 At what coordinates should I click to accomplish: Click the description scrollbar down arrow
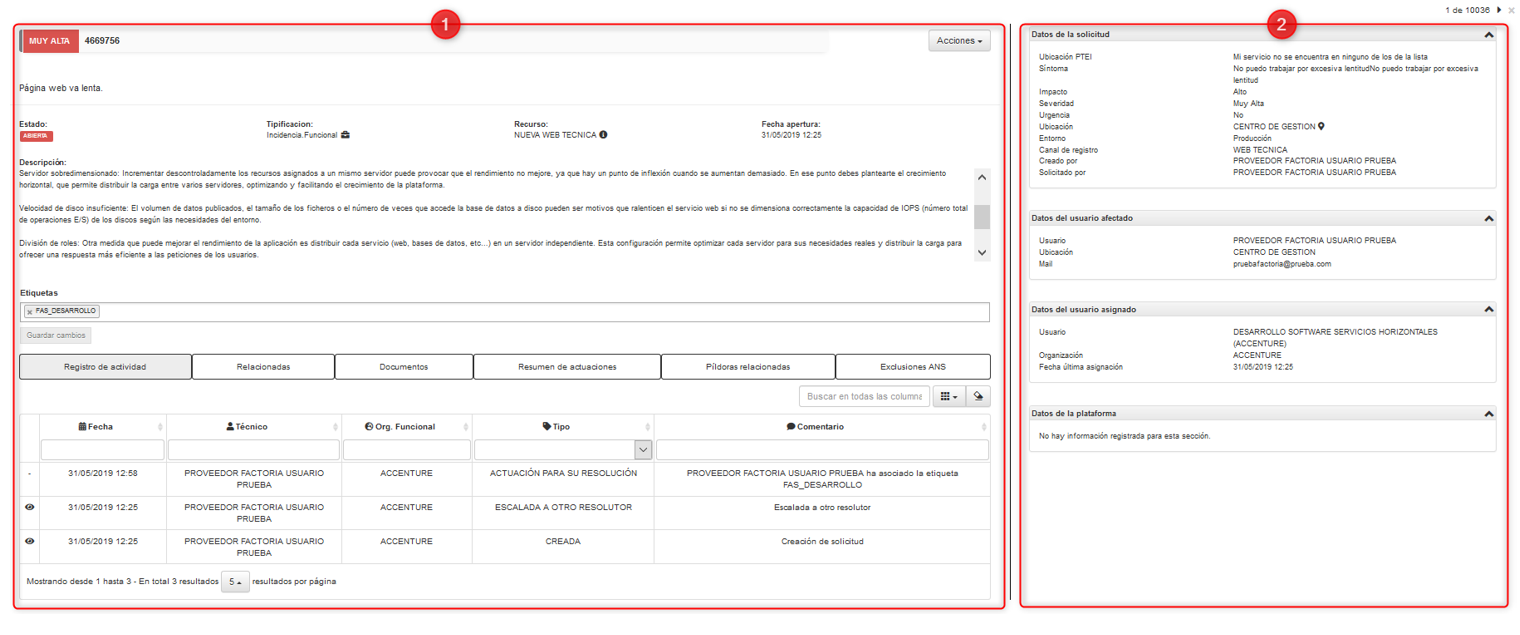(982, 253)
